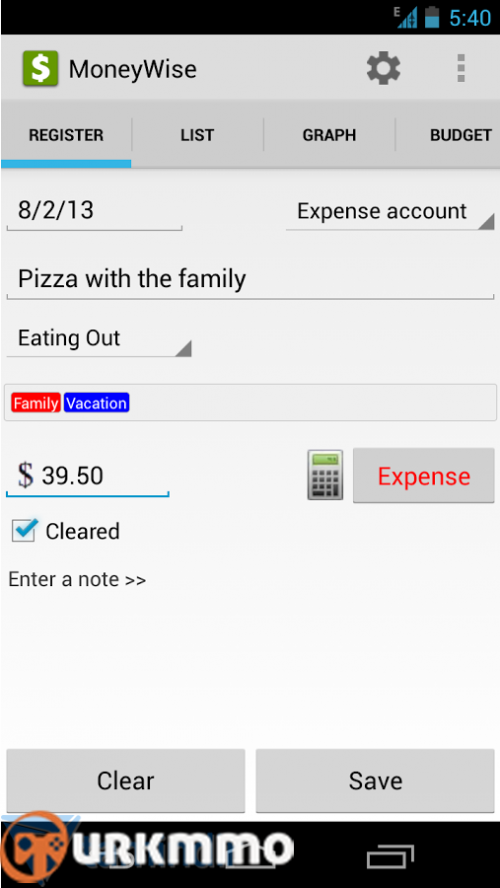Uncheck the Cleared checkbox
The height and width of the screenshot is (888, 500).
(24, 530)
